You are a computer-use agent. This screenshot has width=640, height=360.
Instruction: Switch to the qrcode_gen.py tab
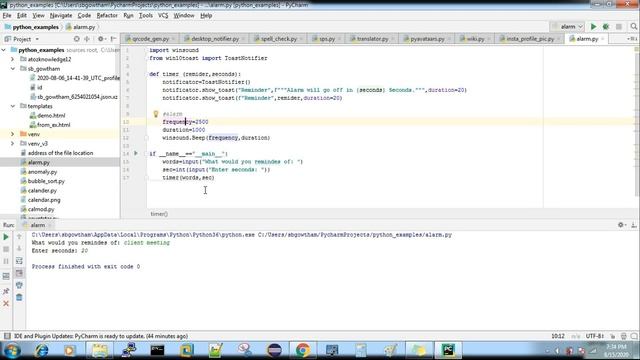click(150, 39)
